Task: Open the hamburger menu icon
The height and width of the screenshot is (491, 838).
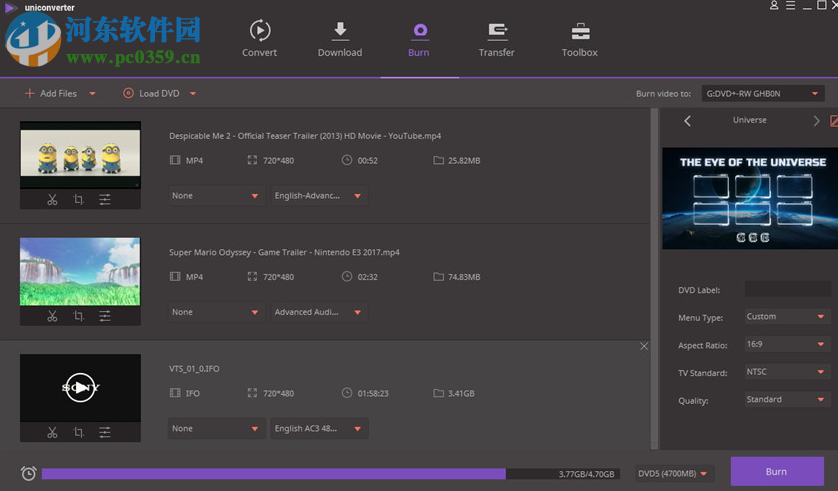Action: (x=790, y=5)
